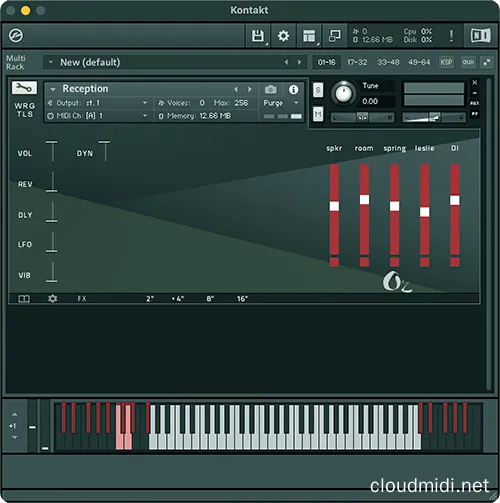The height and width of the screenshot is (503, 500).
Task: Click the Tune knob
Action: (343, 93)
